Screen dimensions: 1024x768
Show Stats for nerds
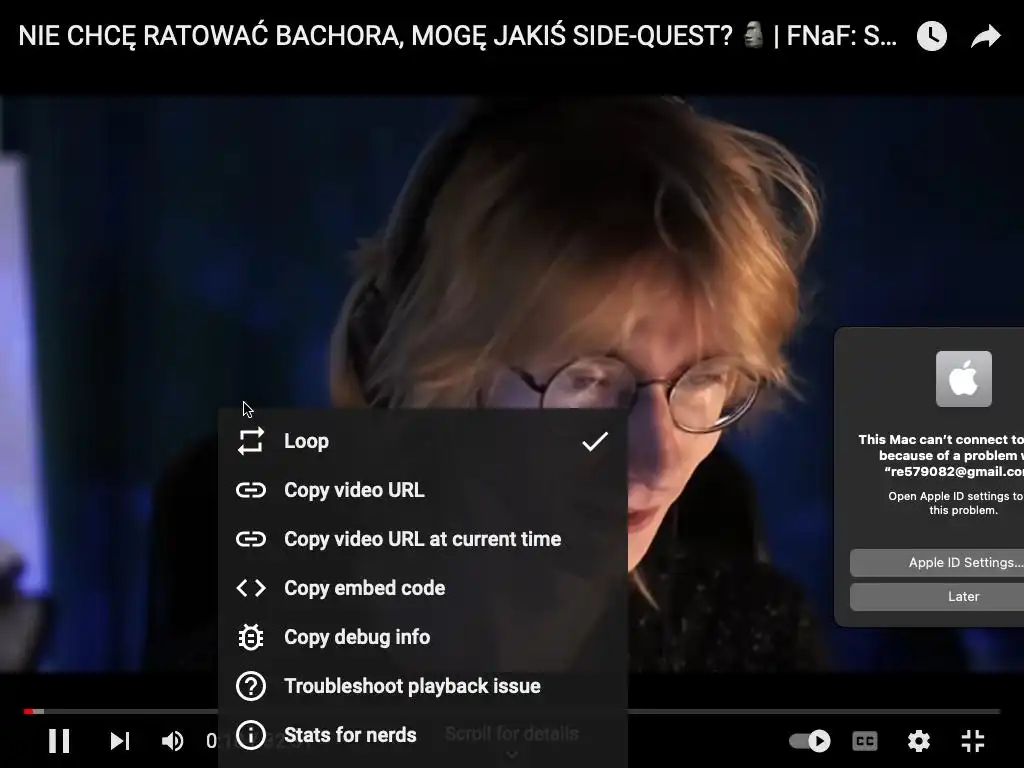[423, 735]
